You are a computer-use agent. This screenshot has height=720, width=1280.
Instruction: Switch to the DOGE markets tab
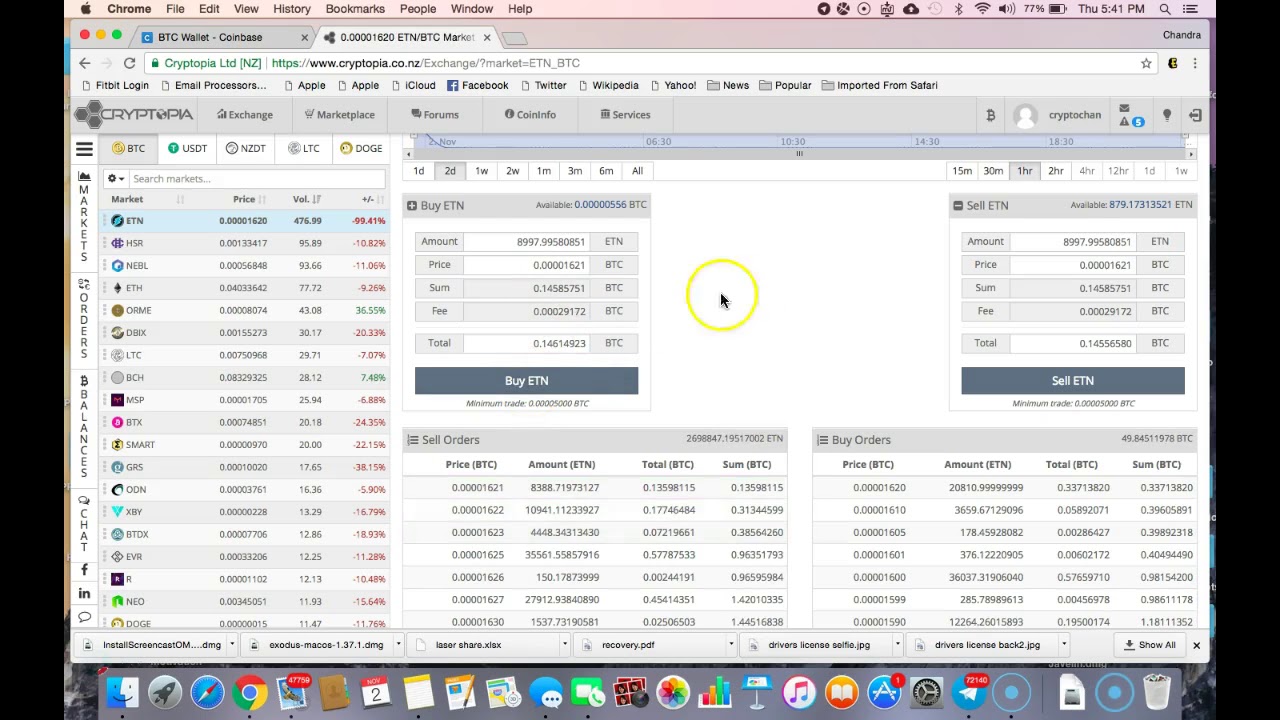pos(361,148)
